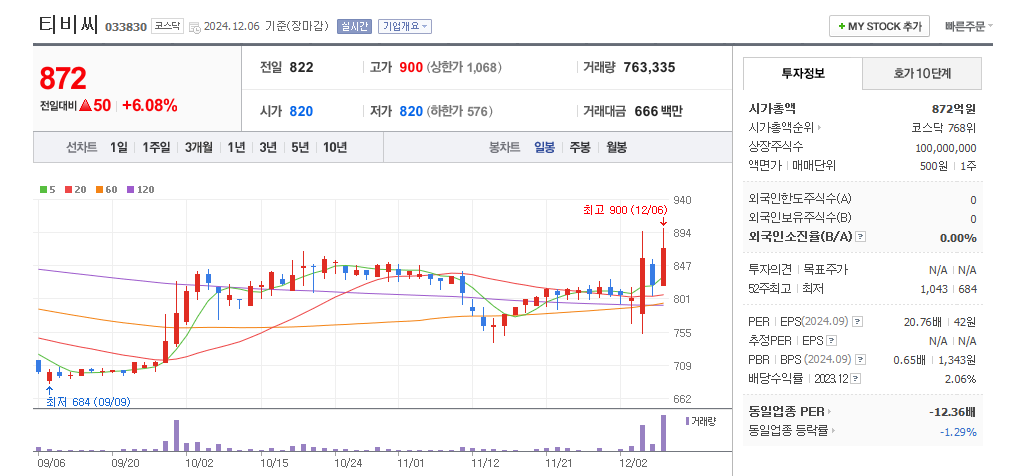Click the 시가총액순위 link
Screen dimensions: 1012x476
pyautogui.click(x=781, y=128)
